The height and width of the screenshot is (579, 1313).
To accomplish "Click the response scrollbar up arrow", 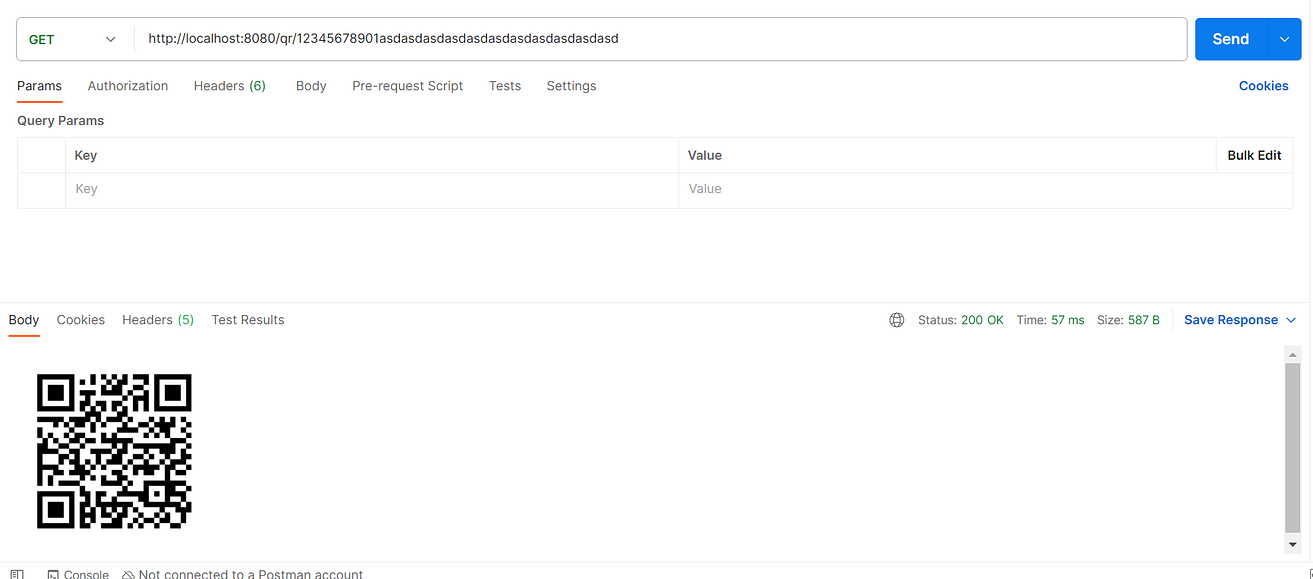I will point(1293,355).
